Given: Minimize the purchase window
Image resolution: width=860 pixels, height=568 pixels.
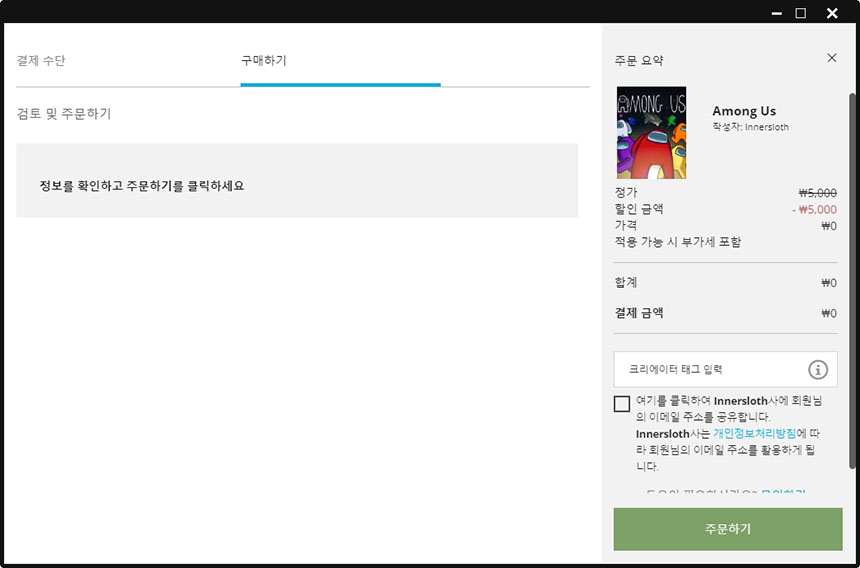Looking at the screenshot, I should click(777, 13).
